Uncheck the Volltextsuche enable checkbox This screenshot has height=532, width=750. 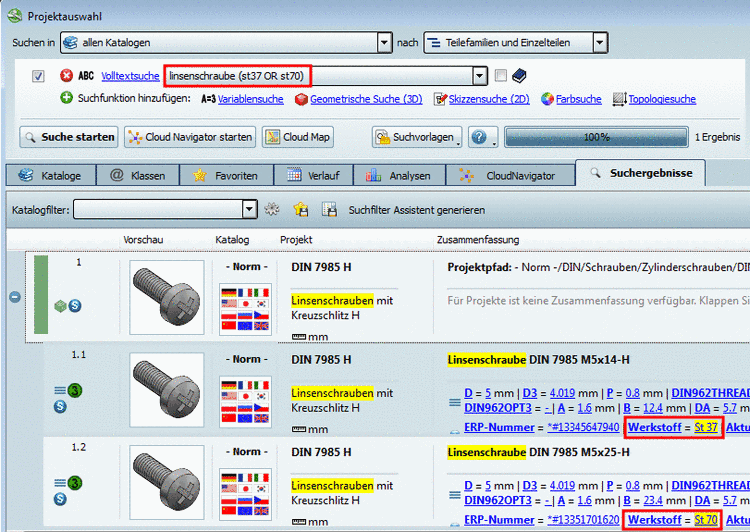38,76
